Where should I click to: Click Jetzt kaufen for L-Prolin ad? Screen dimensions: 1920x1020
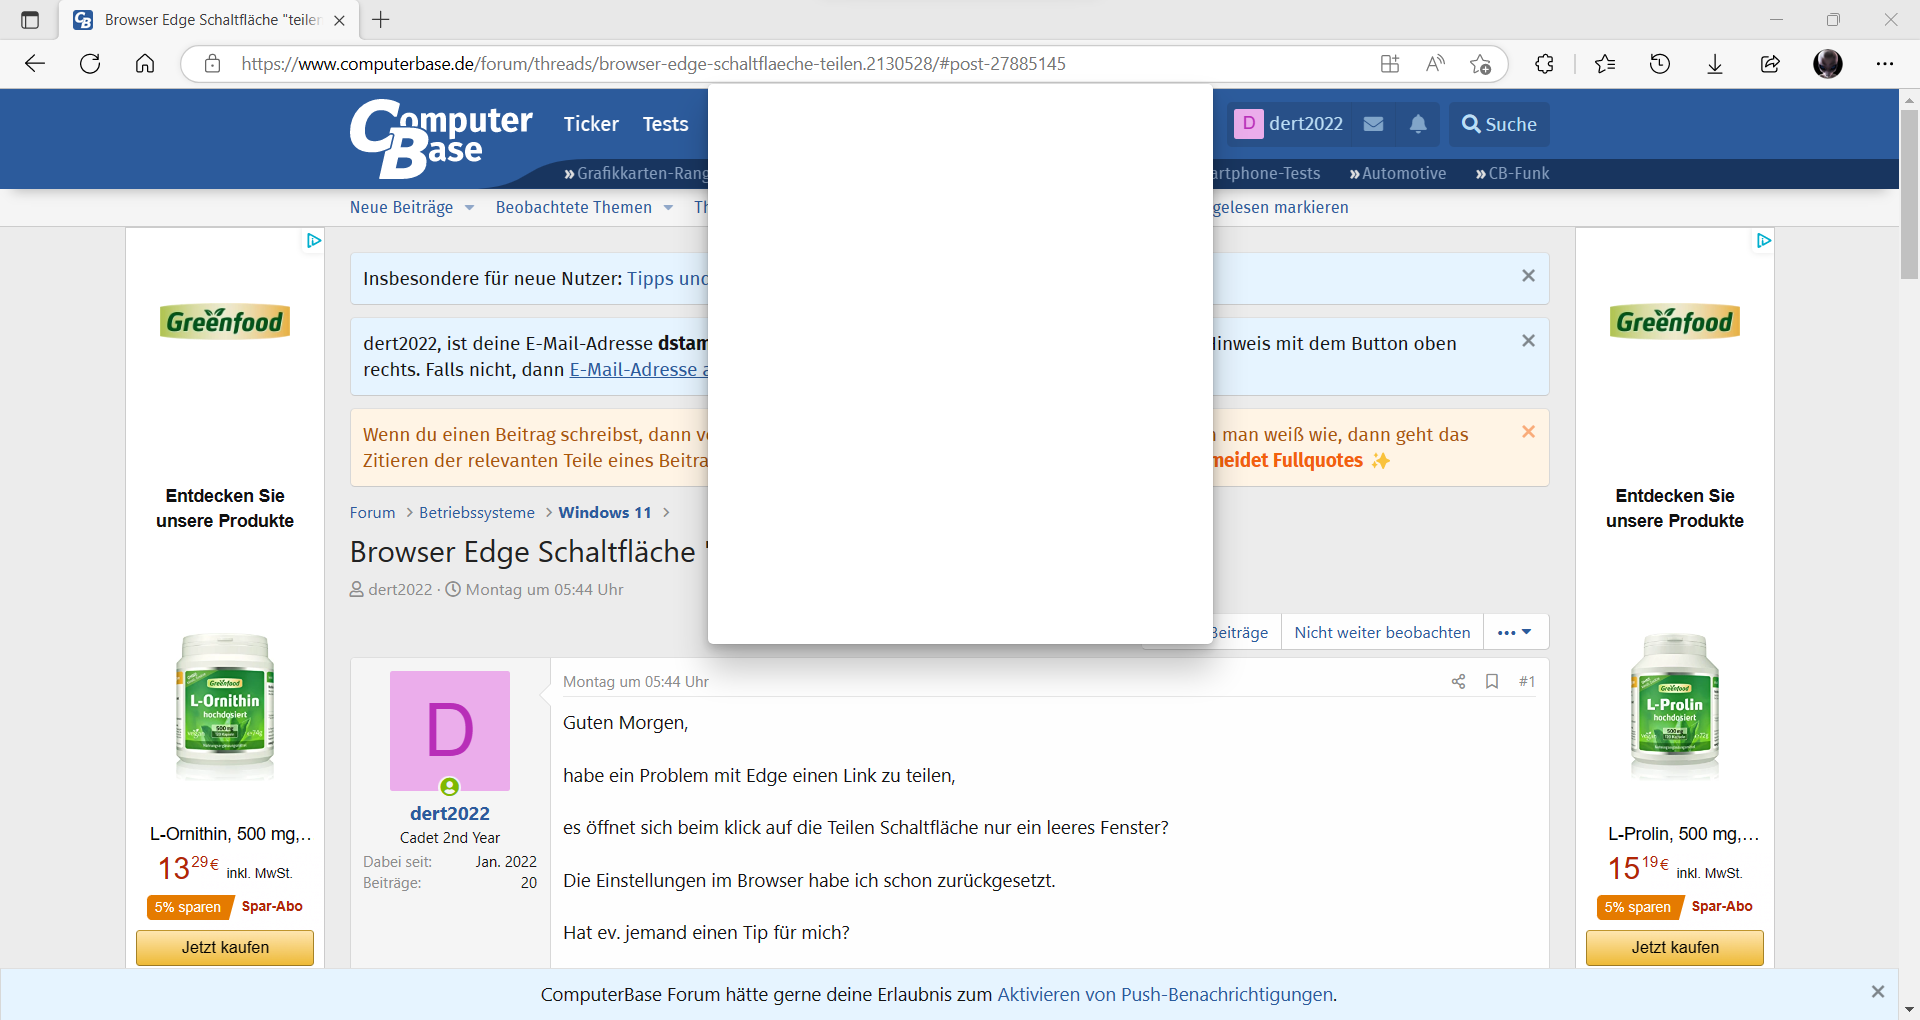[x=1675, y=947]
